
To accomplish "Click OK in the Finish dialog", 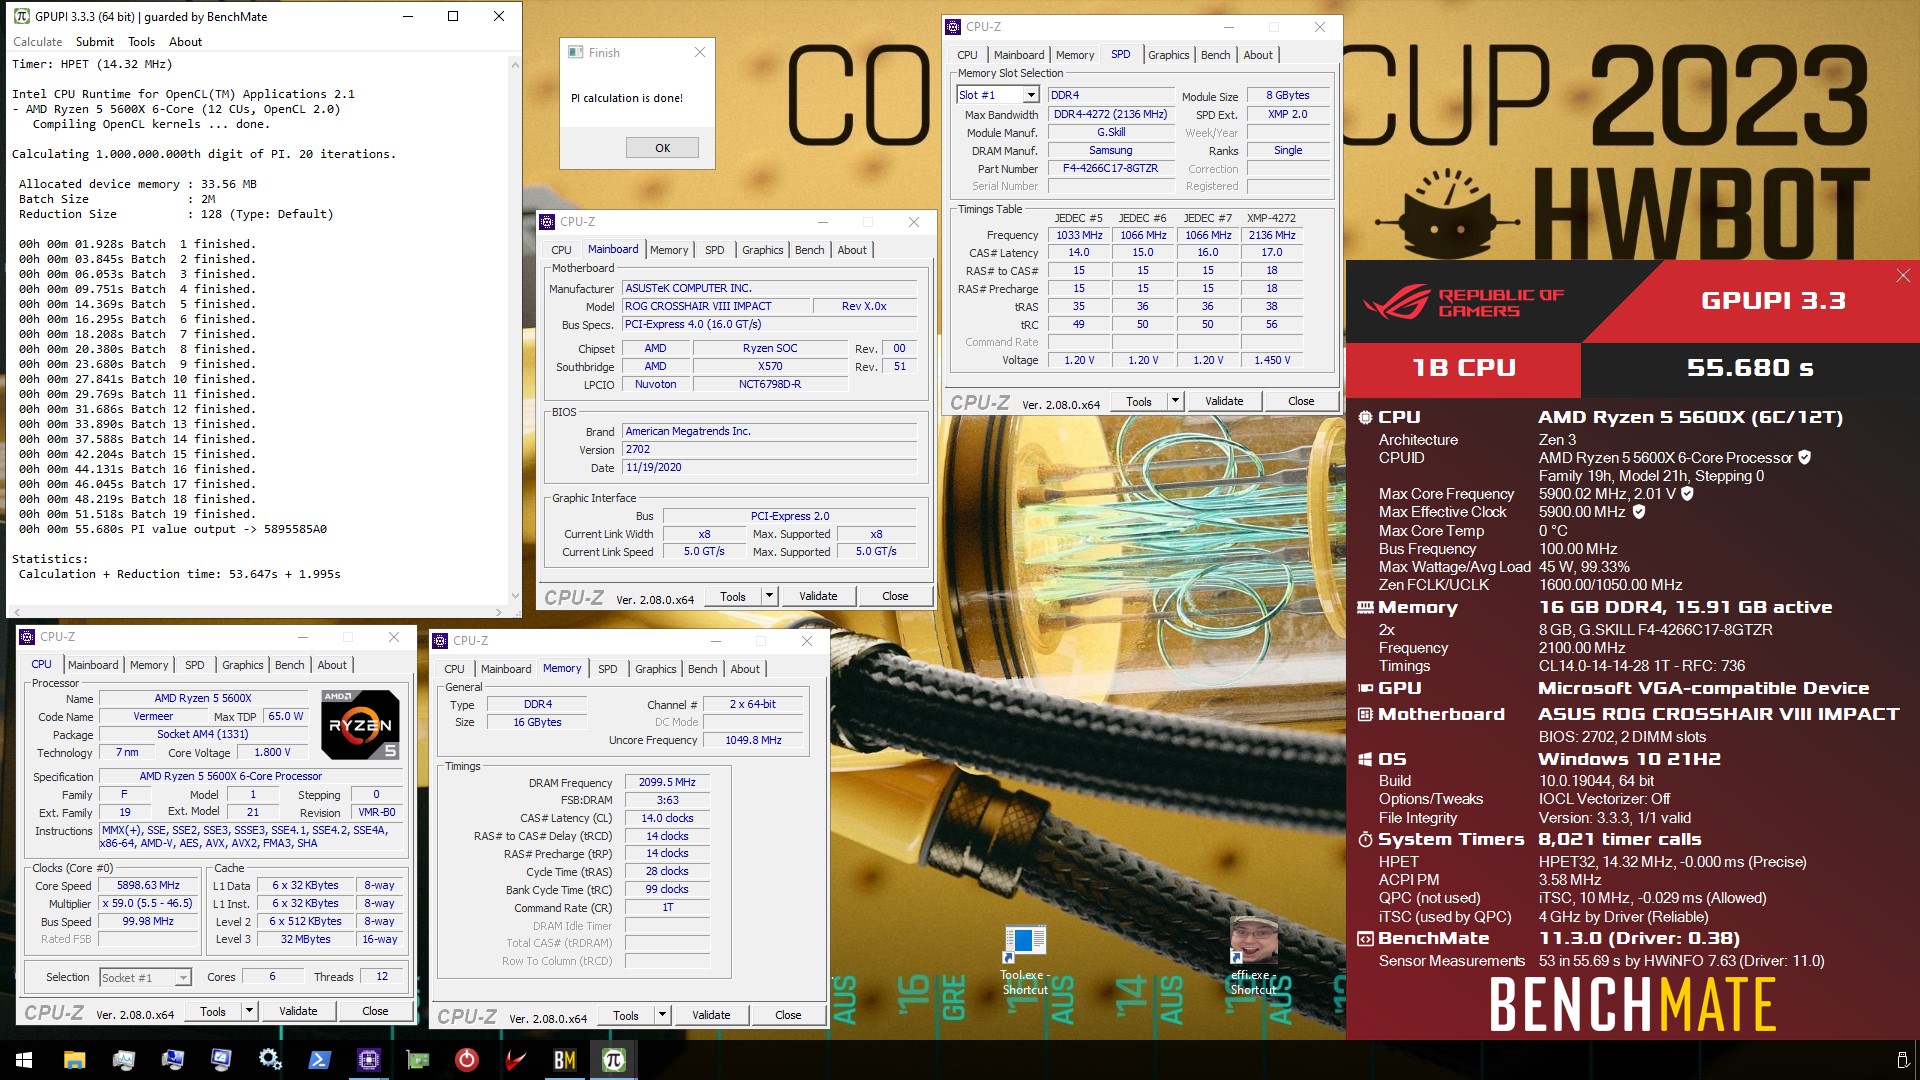I will [x=662, y=148].
